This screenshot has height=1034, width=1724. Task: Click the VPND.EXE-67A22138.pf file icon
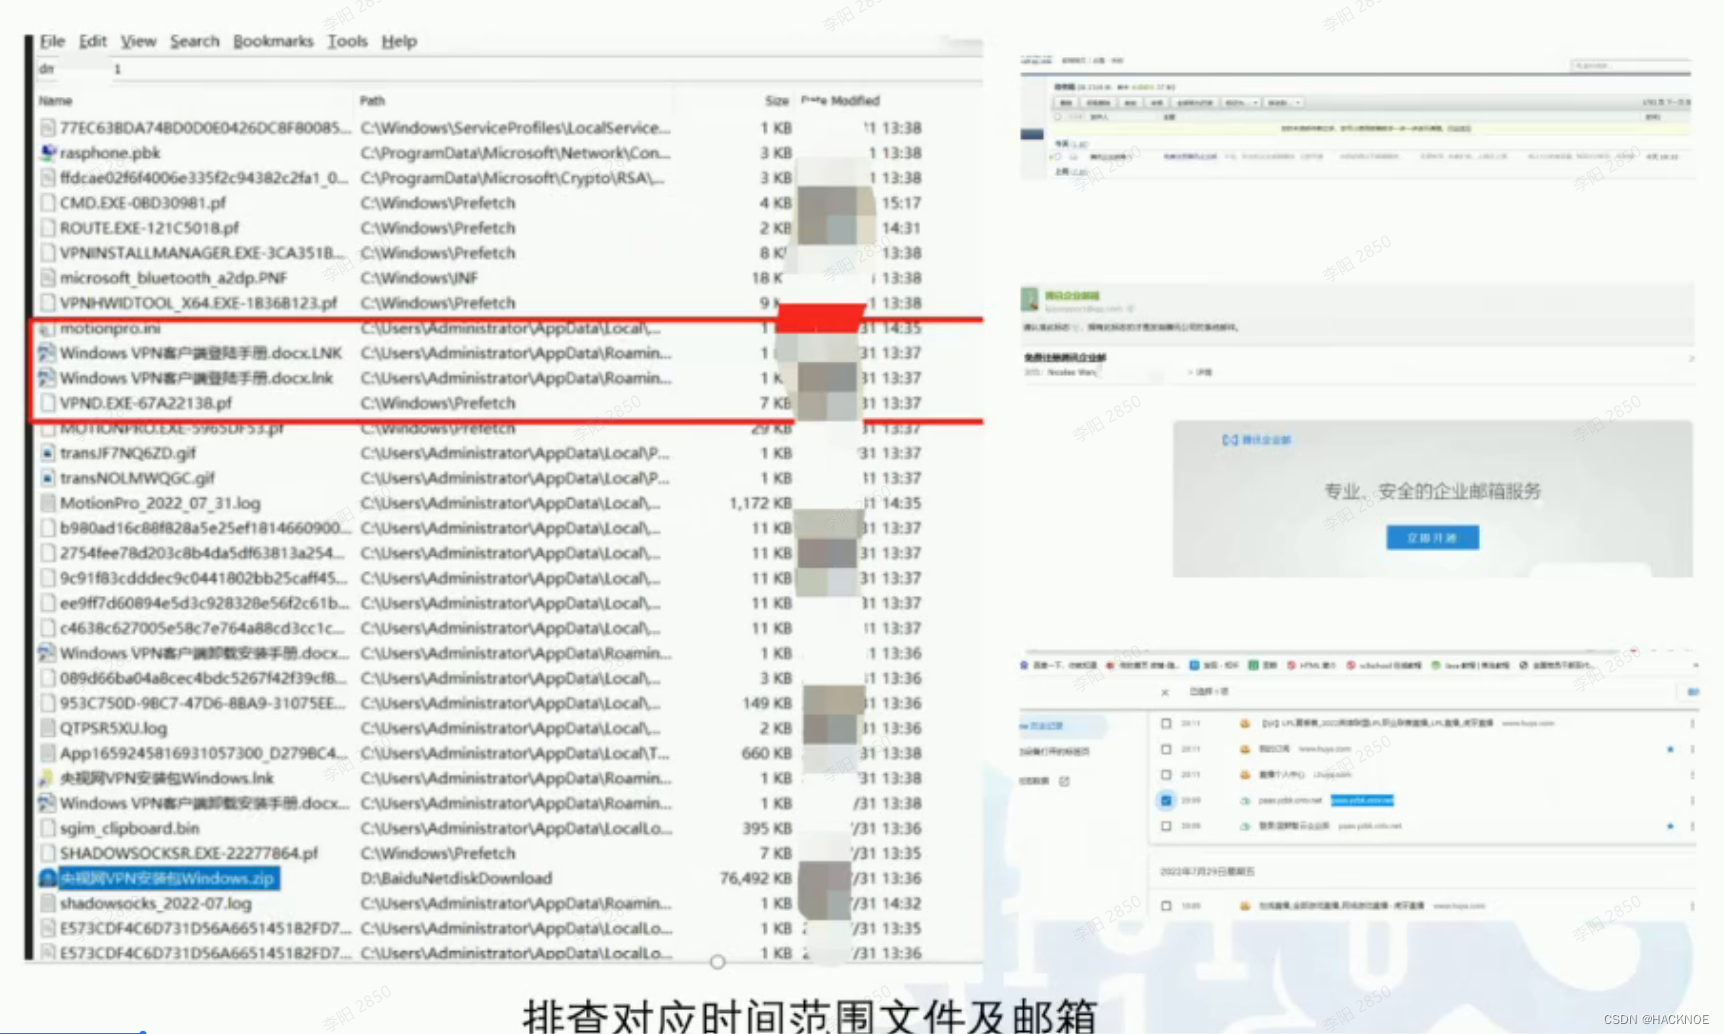click(47, 403)
